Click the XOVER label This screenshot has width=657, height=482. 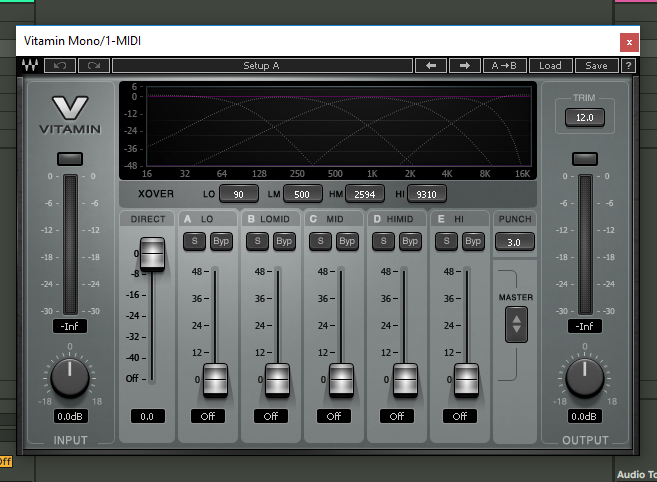pos(156,194)
